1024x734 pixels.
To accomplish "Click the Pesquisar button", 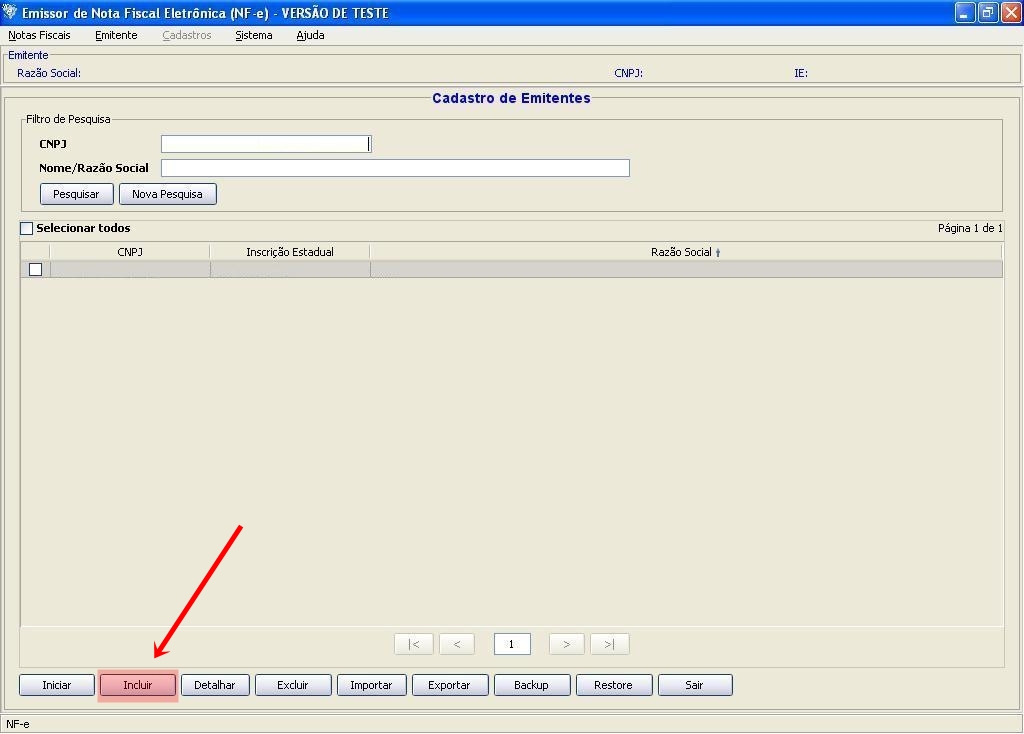I will point(76,194).
